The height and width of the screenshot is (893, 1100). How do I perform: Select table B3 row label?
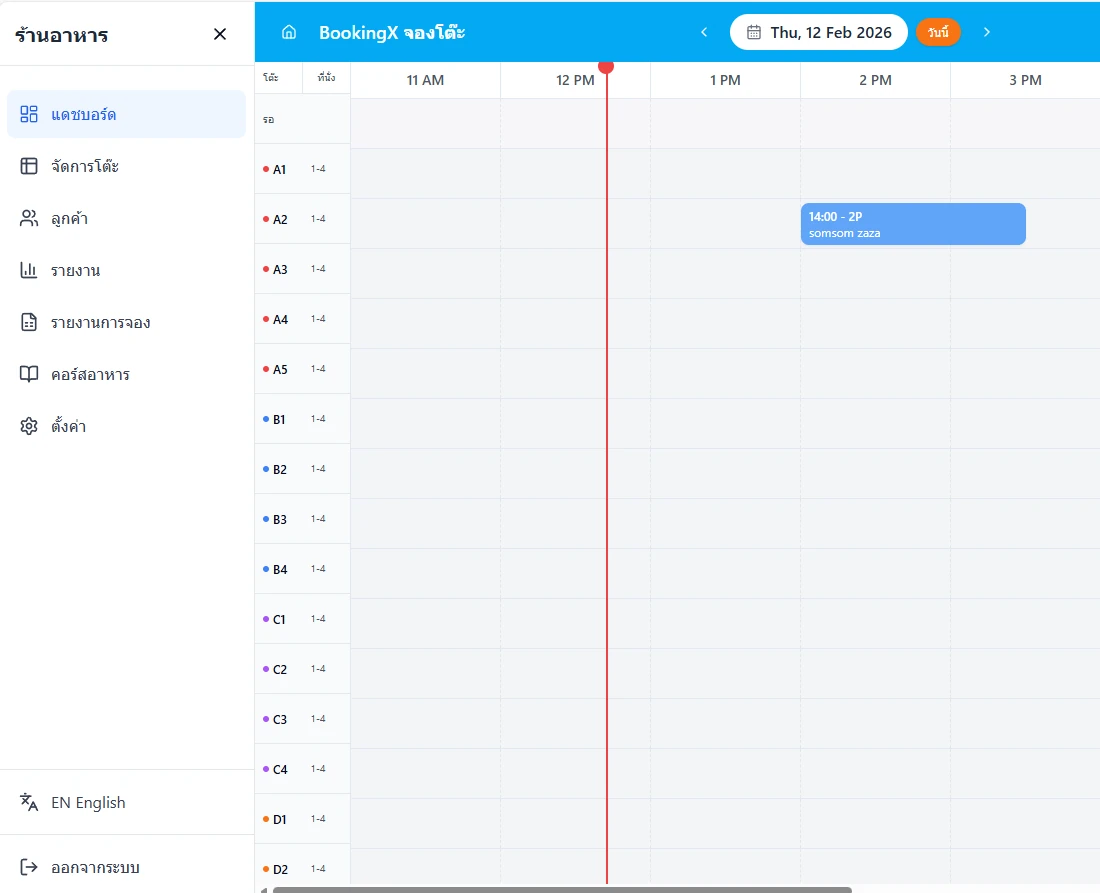point(280,519)
